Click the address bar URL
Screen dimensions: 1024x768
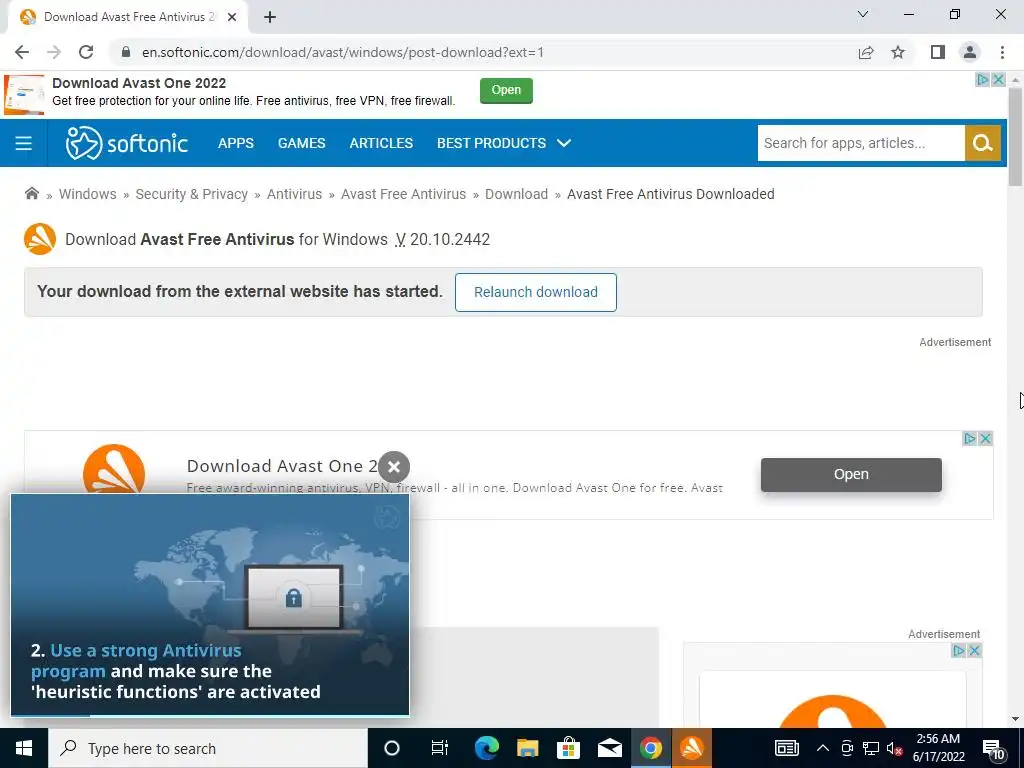point(343,52)
